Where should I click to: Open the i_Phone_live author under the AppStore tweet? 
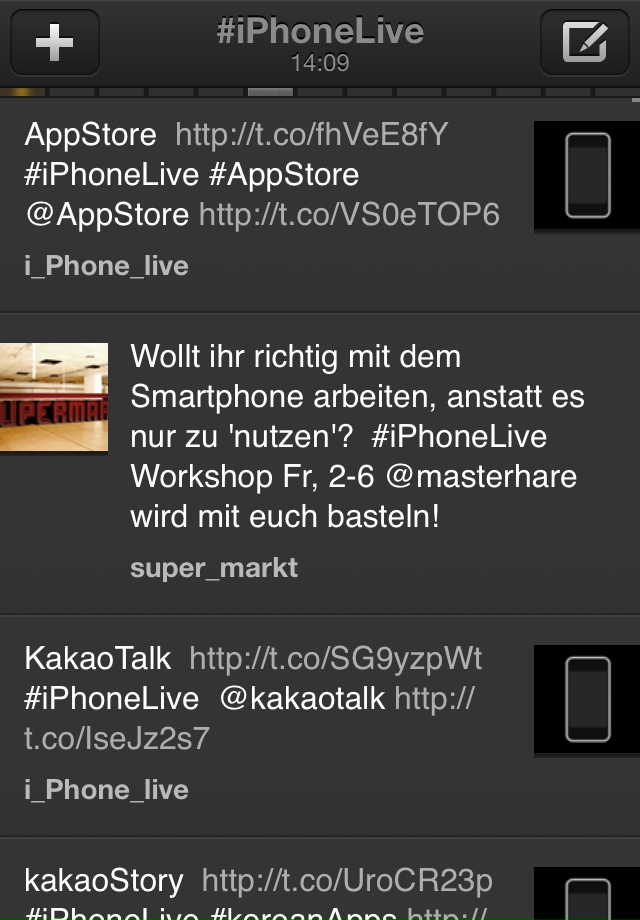(x=107, y=266)
